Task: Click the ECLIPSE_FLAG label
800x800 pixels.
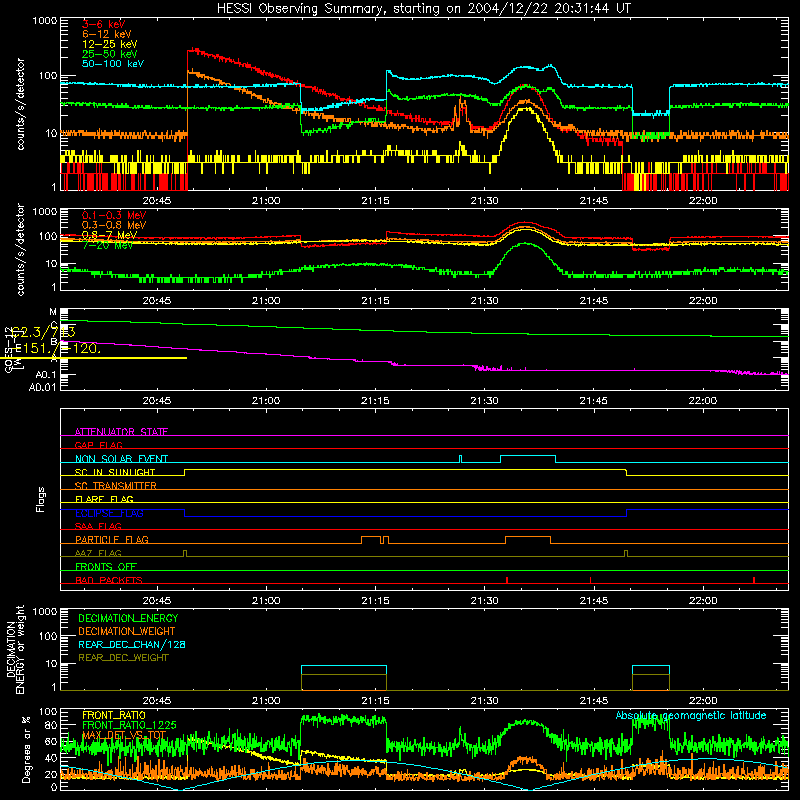Action: pyautogui.click(x=109, y=513)
